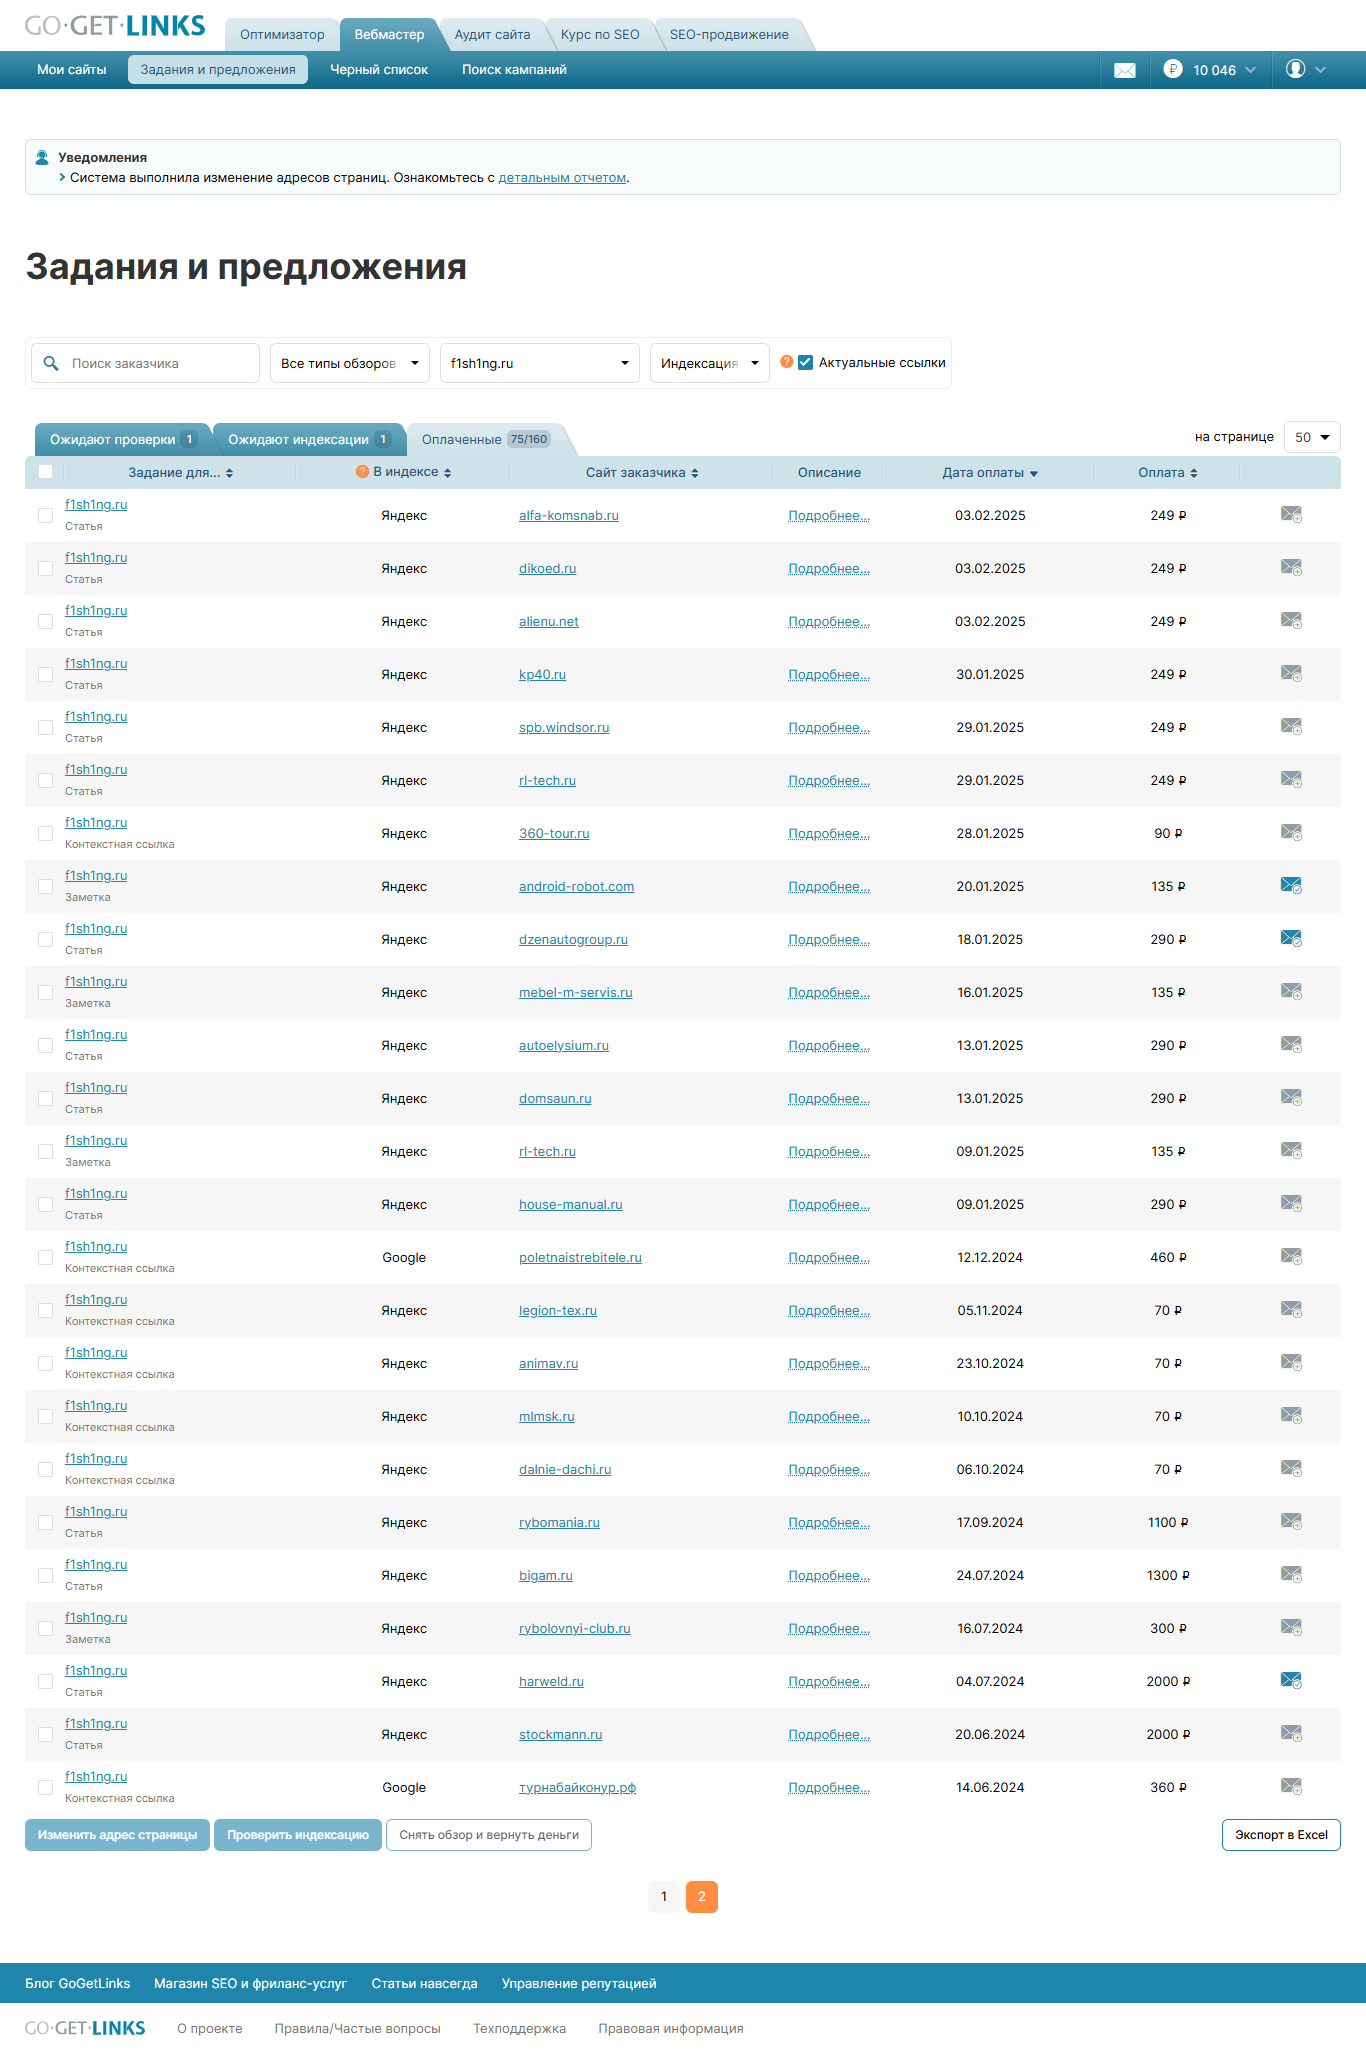Image resolution: width=1366 pixels, height=2053 pixels.
Task: Click the orange help icon near Актуальные ссылки
Action: pyautogui.click(x=787, y=362)
